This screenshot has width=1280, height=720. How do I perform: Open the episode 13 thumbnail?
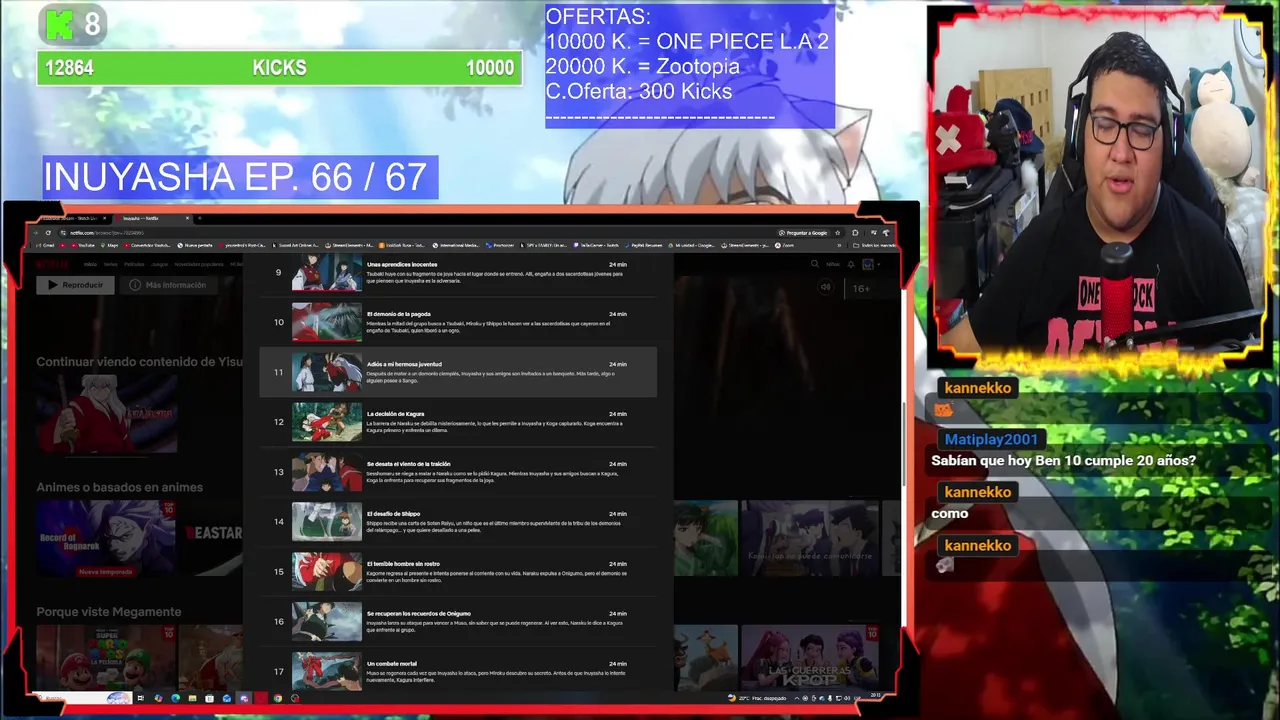pos(327,472)
